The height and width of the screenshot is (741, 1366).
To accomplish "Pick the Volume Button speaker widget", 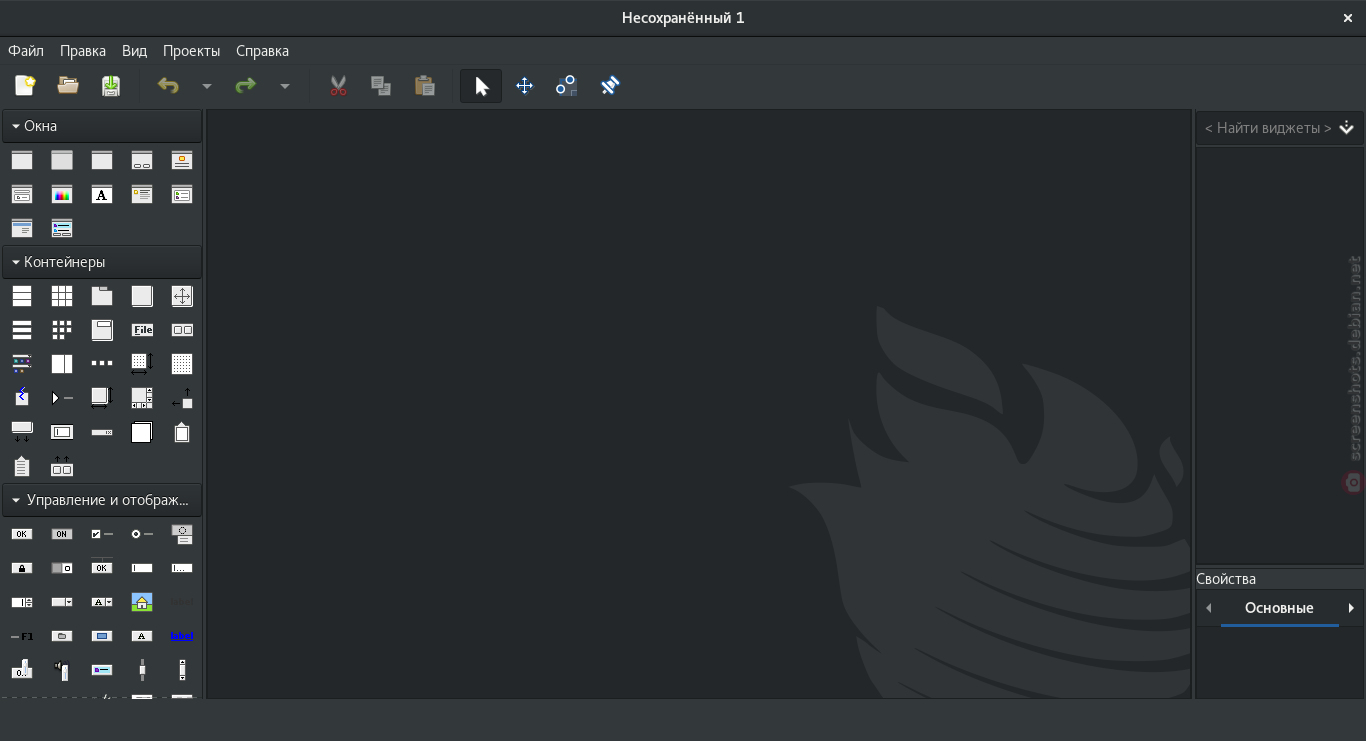I will [x=62, y=670].
